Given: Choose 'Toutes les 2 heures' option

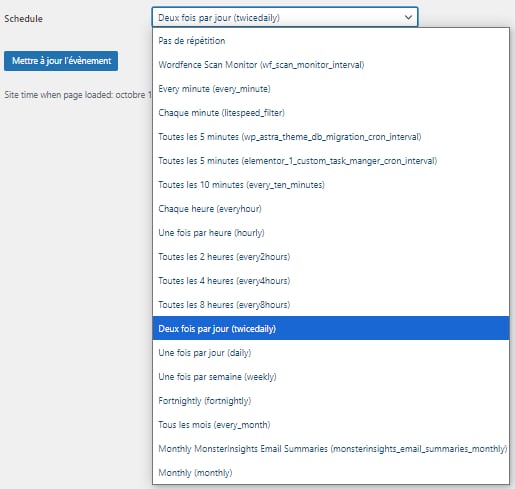Looking at the screenshot, I should coord(331,257).
